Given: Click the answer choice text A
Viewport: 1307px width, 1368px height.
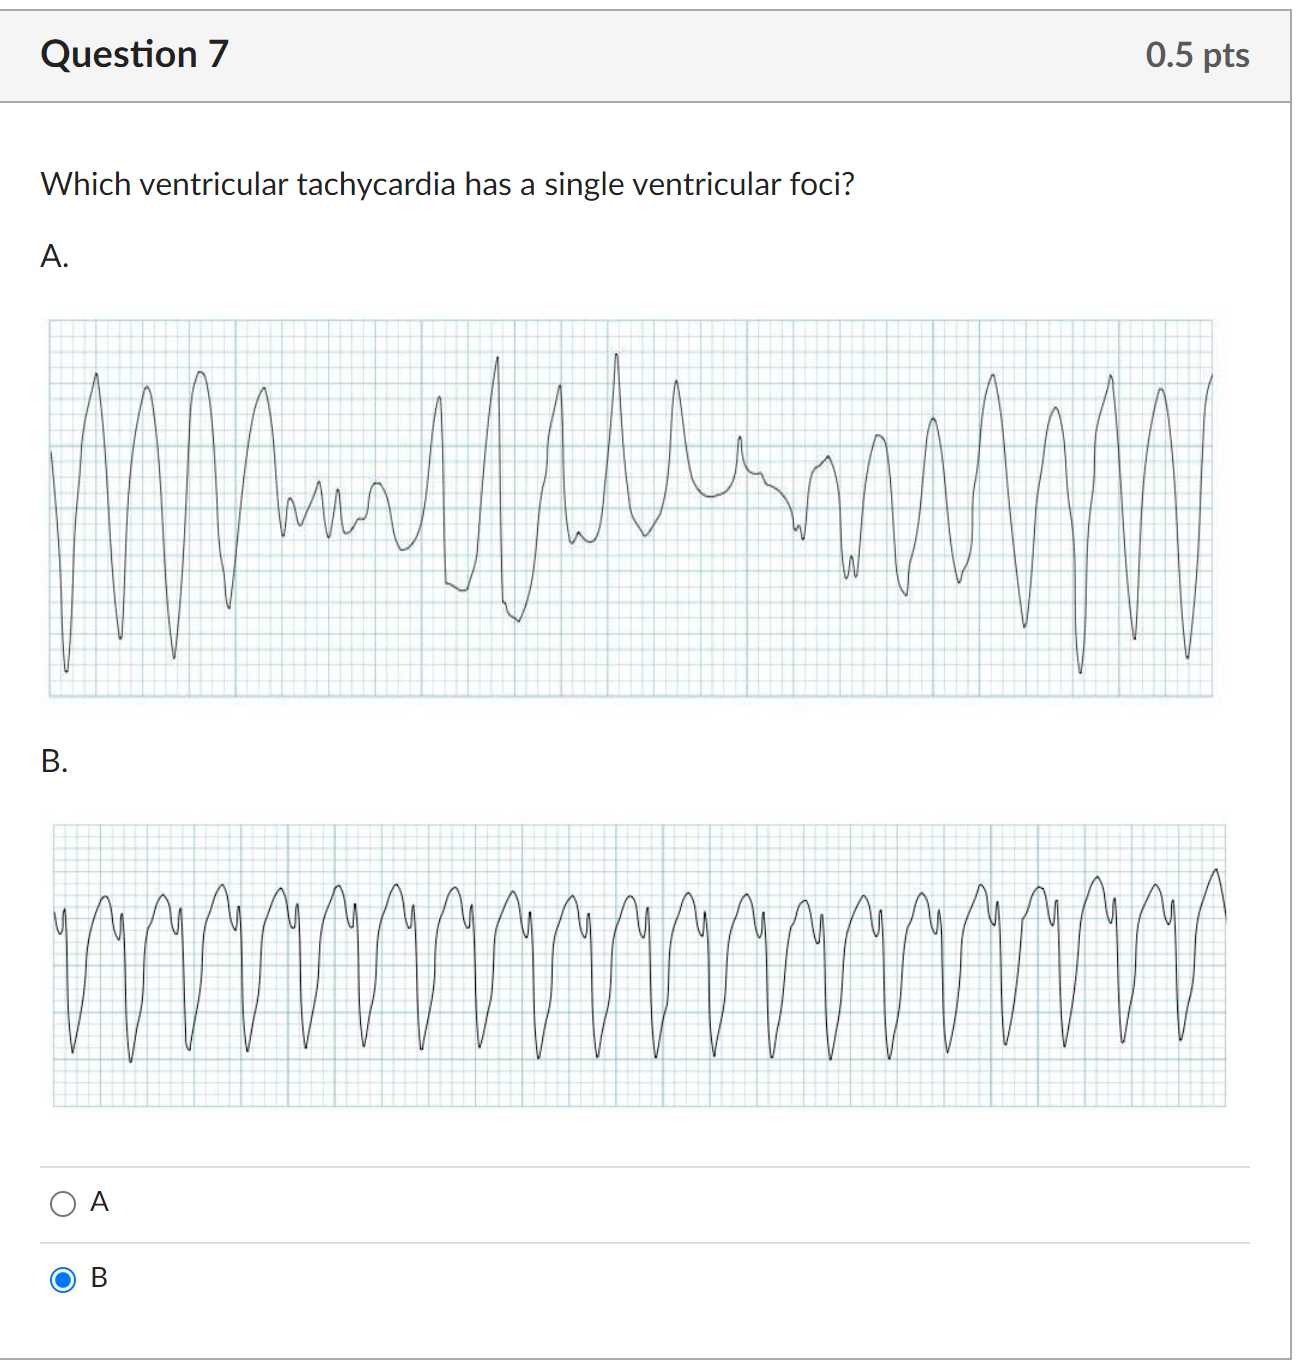Looking at the screenshot, I should coord(100,1202).
